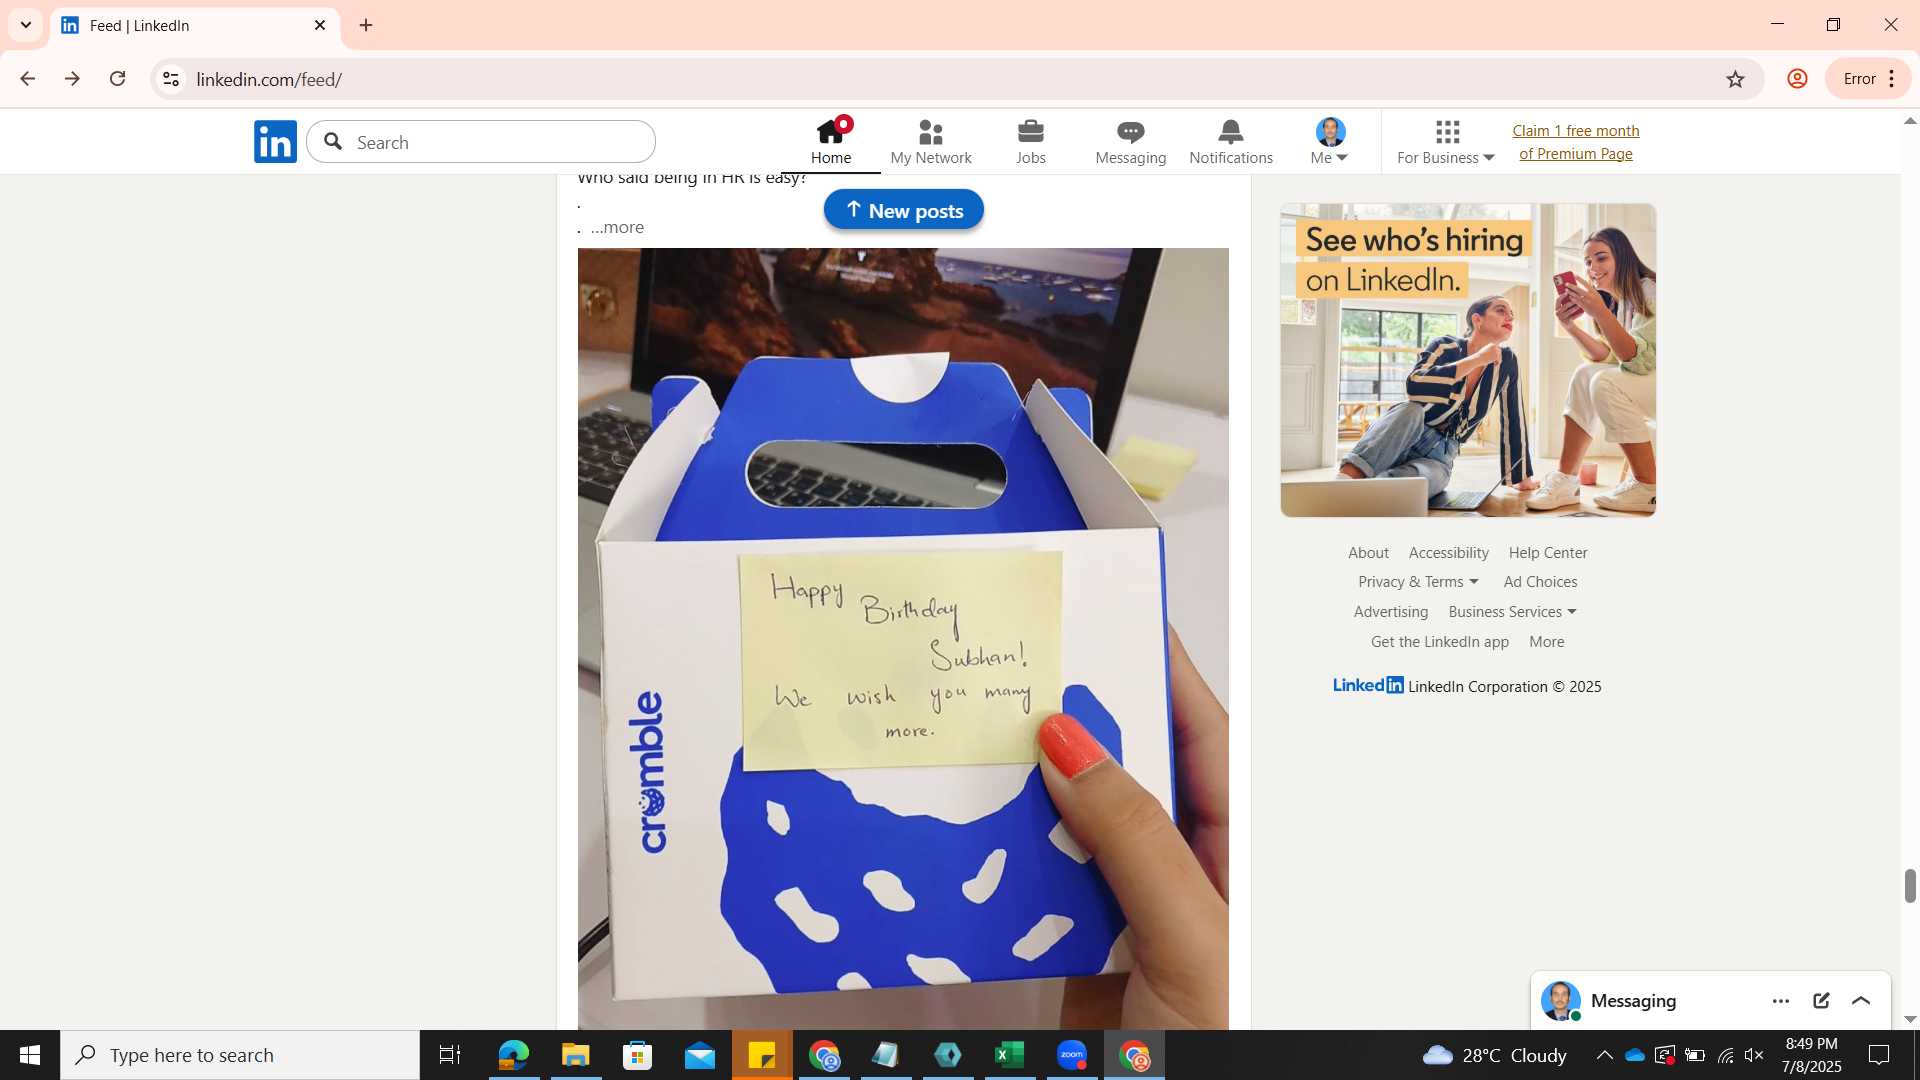Click the page vertical scrollbar thumb
The width and height of the screenshot is (1920, 1080).
coord(1910,886)
